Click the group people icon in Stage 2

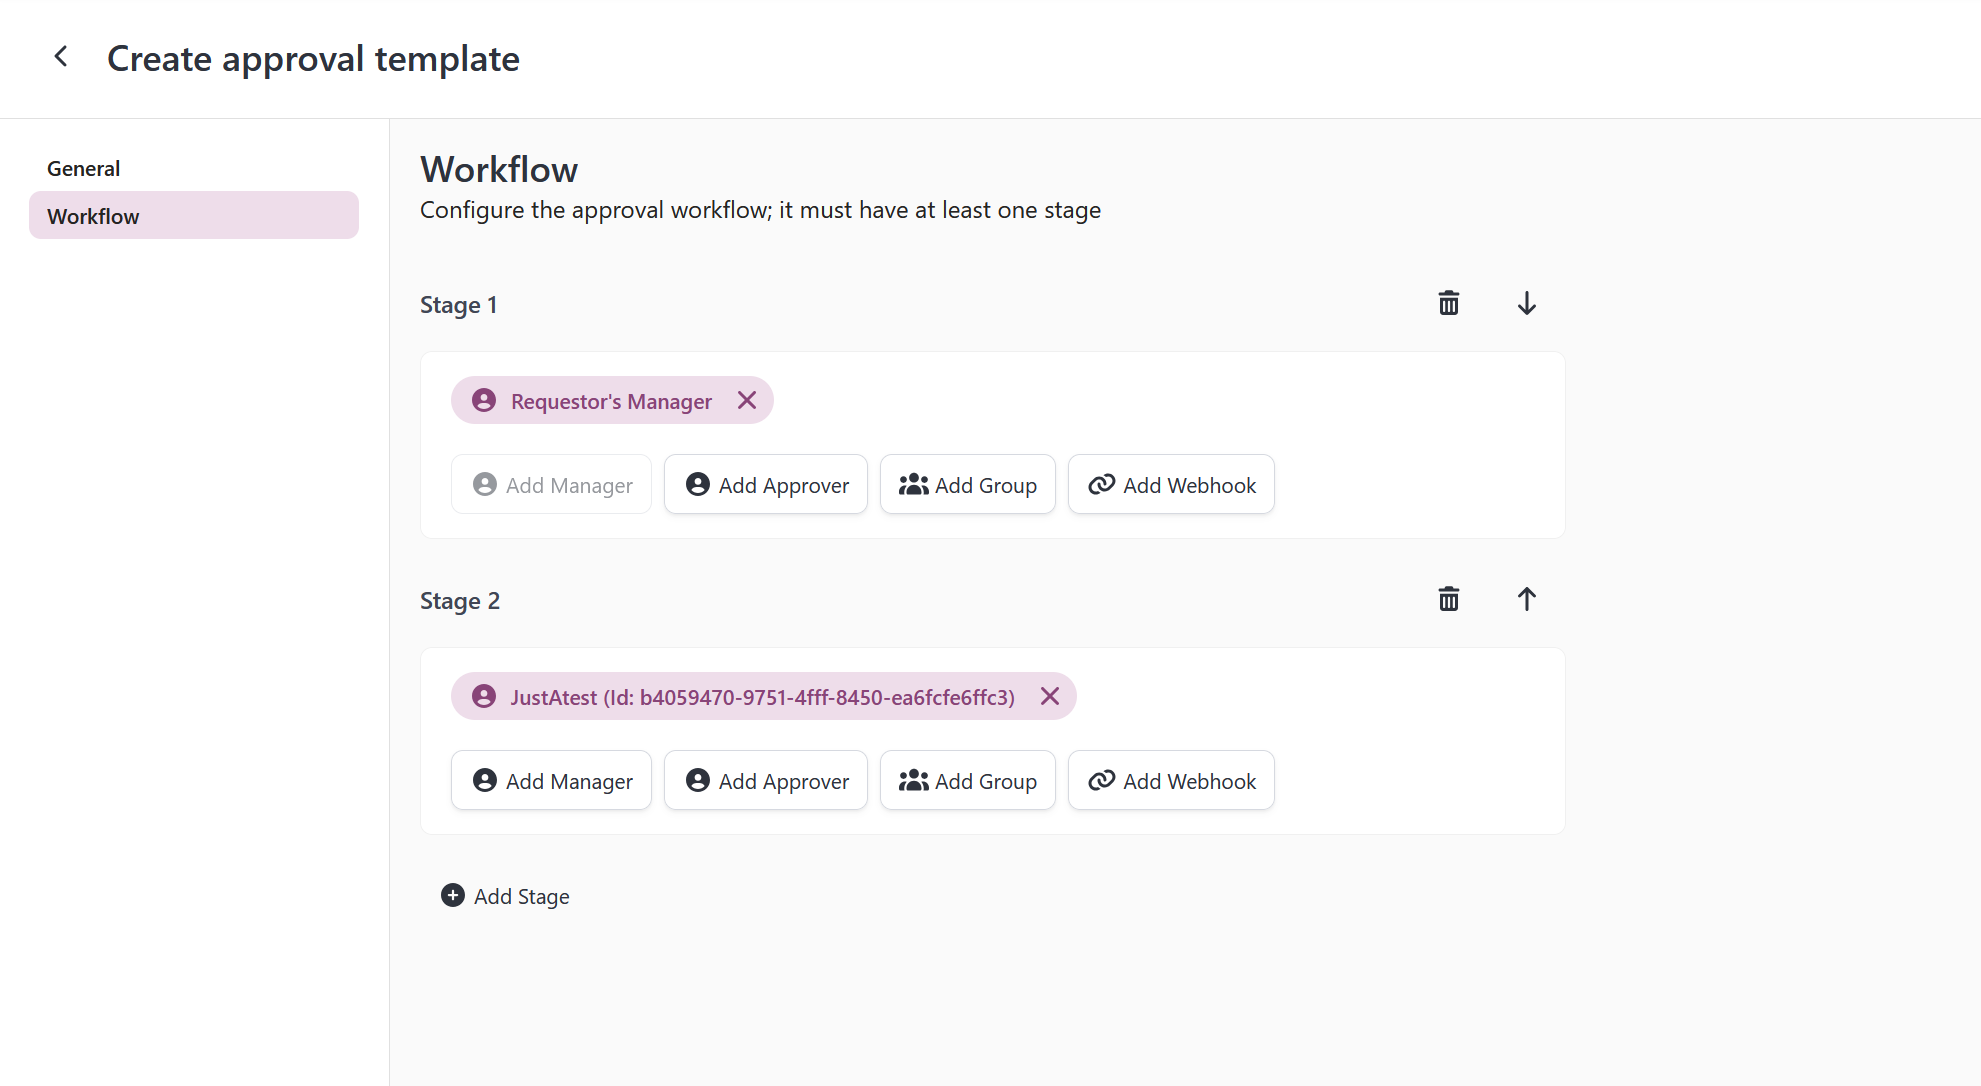[913, 779]
